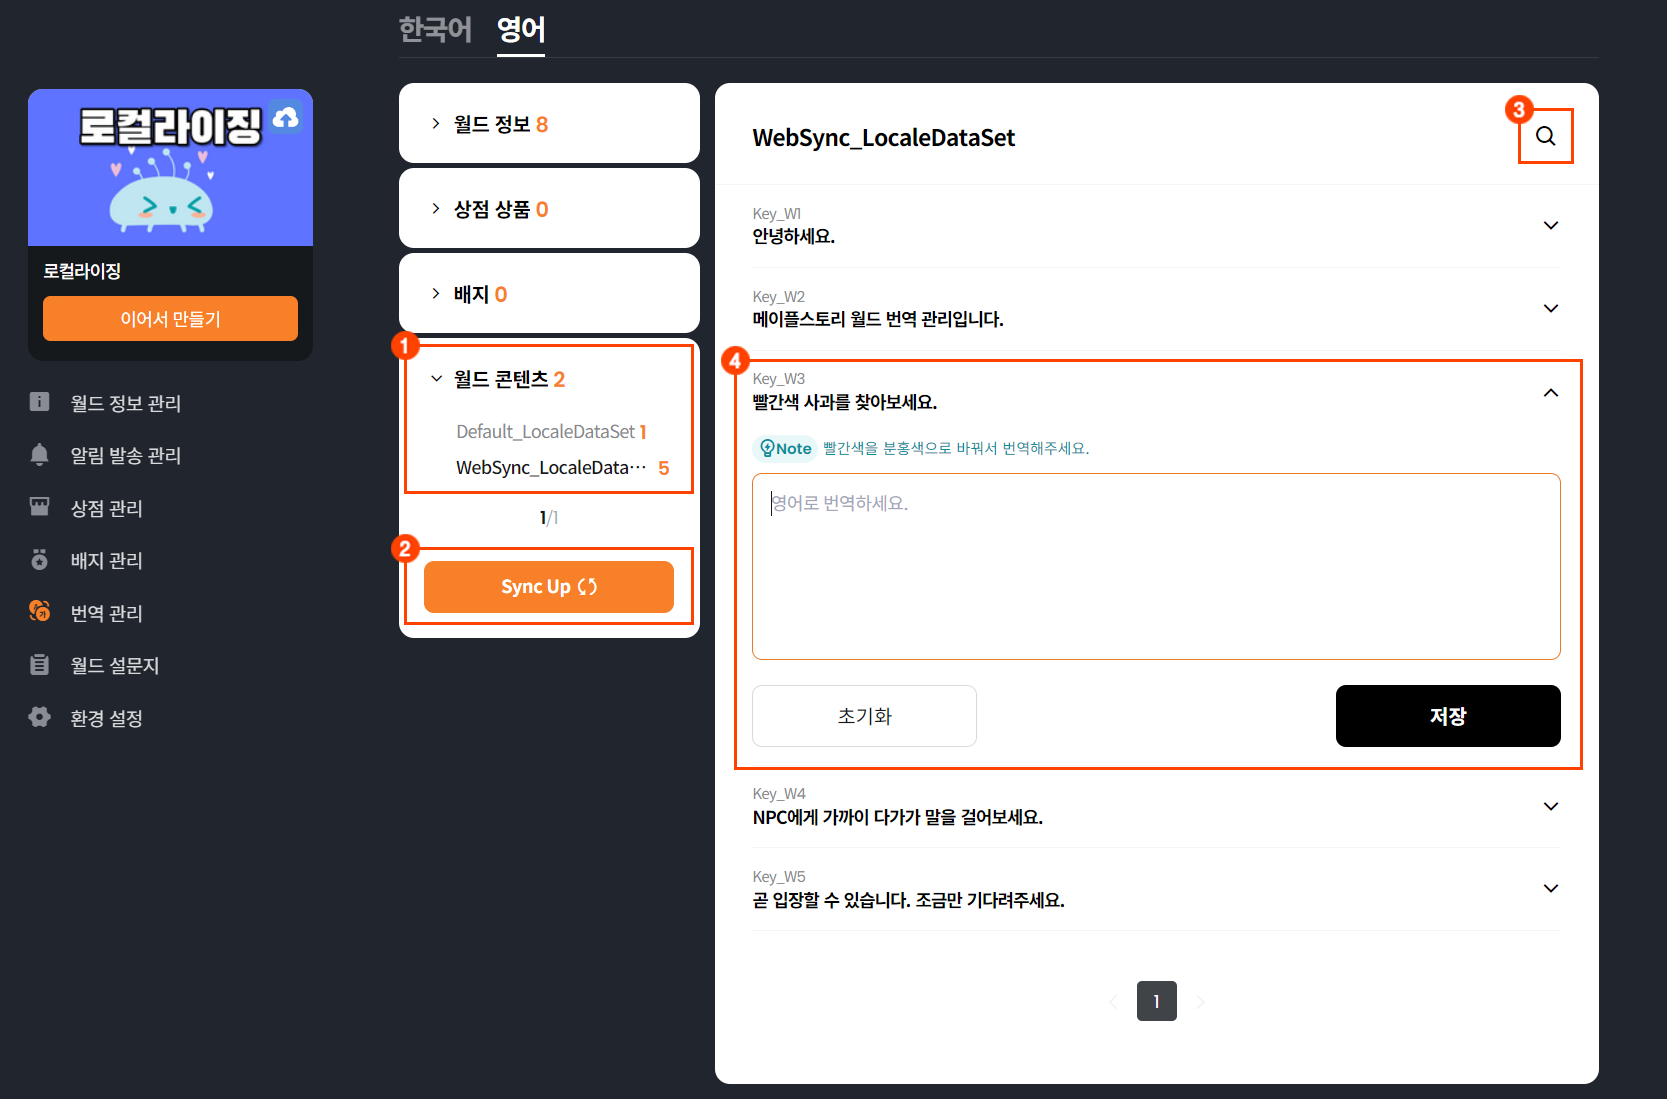Open the 배지 관리 badge icon
Screen dimensions: 1667x1099
coord(39,560)
